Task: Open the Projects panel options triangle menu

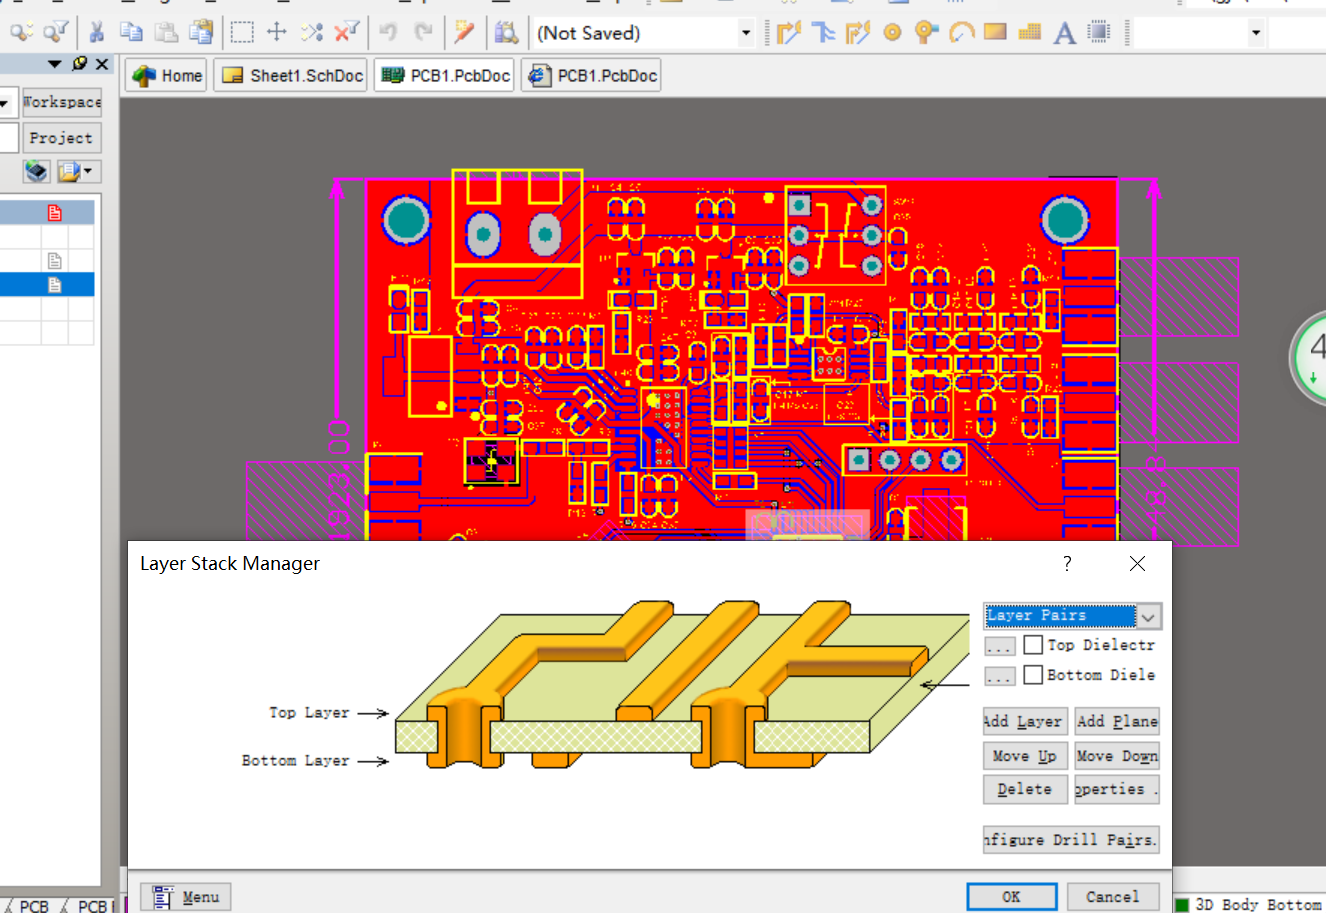Action: tap(55, 64)
